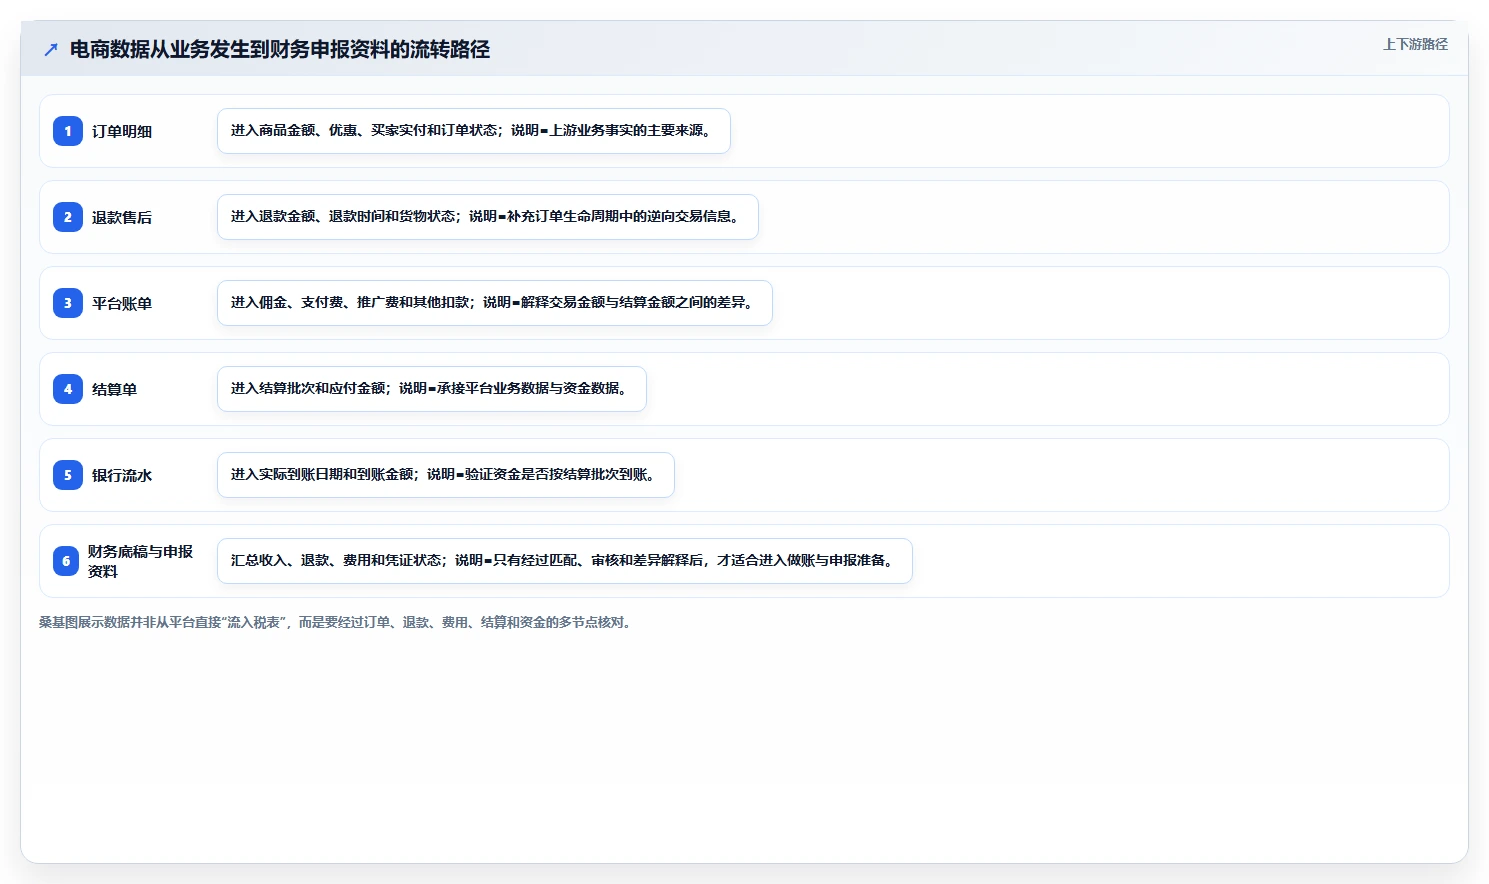Click the 财务底稿与申报资料 step label
This screenshot has width=1489, height=884.
coord(140,561)
